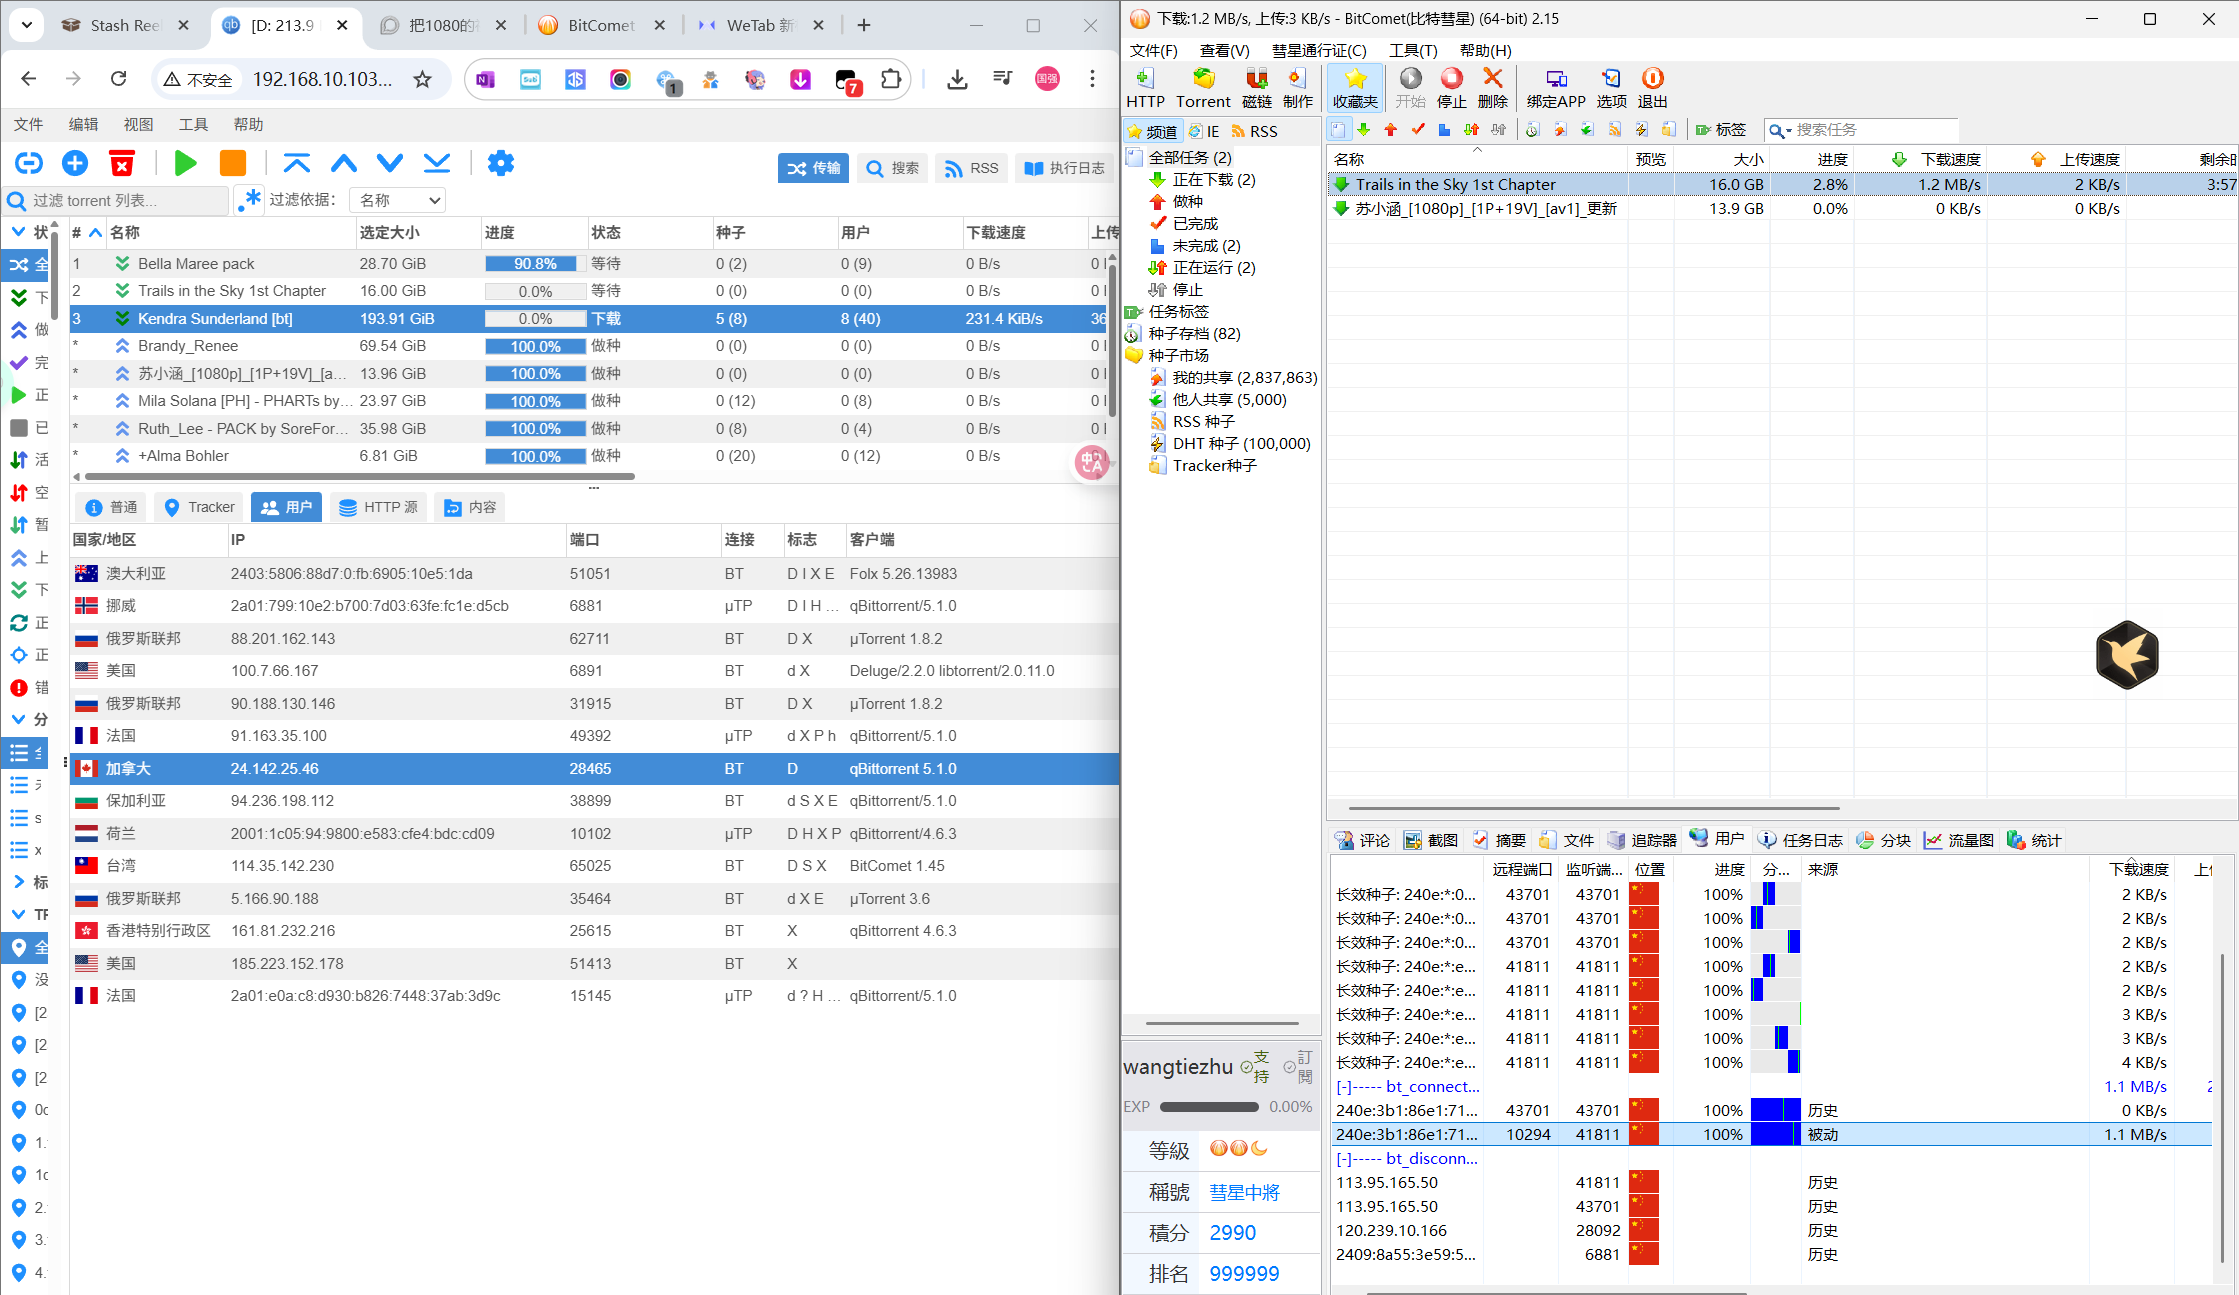The height and width of the screenshot is (1295, 2239).
Task: Open the 执行日志 execution log button
Action: coord(1065,168)
